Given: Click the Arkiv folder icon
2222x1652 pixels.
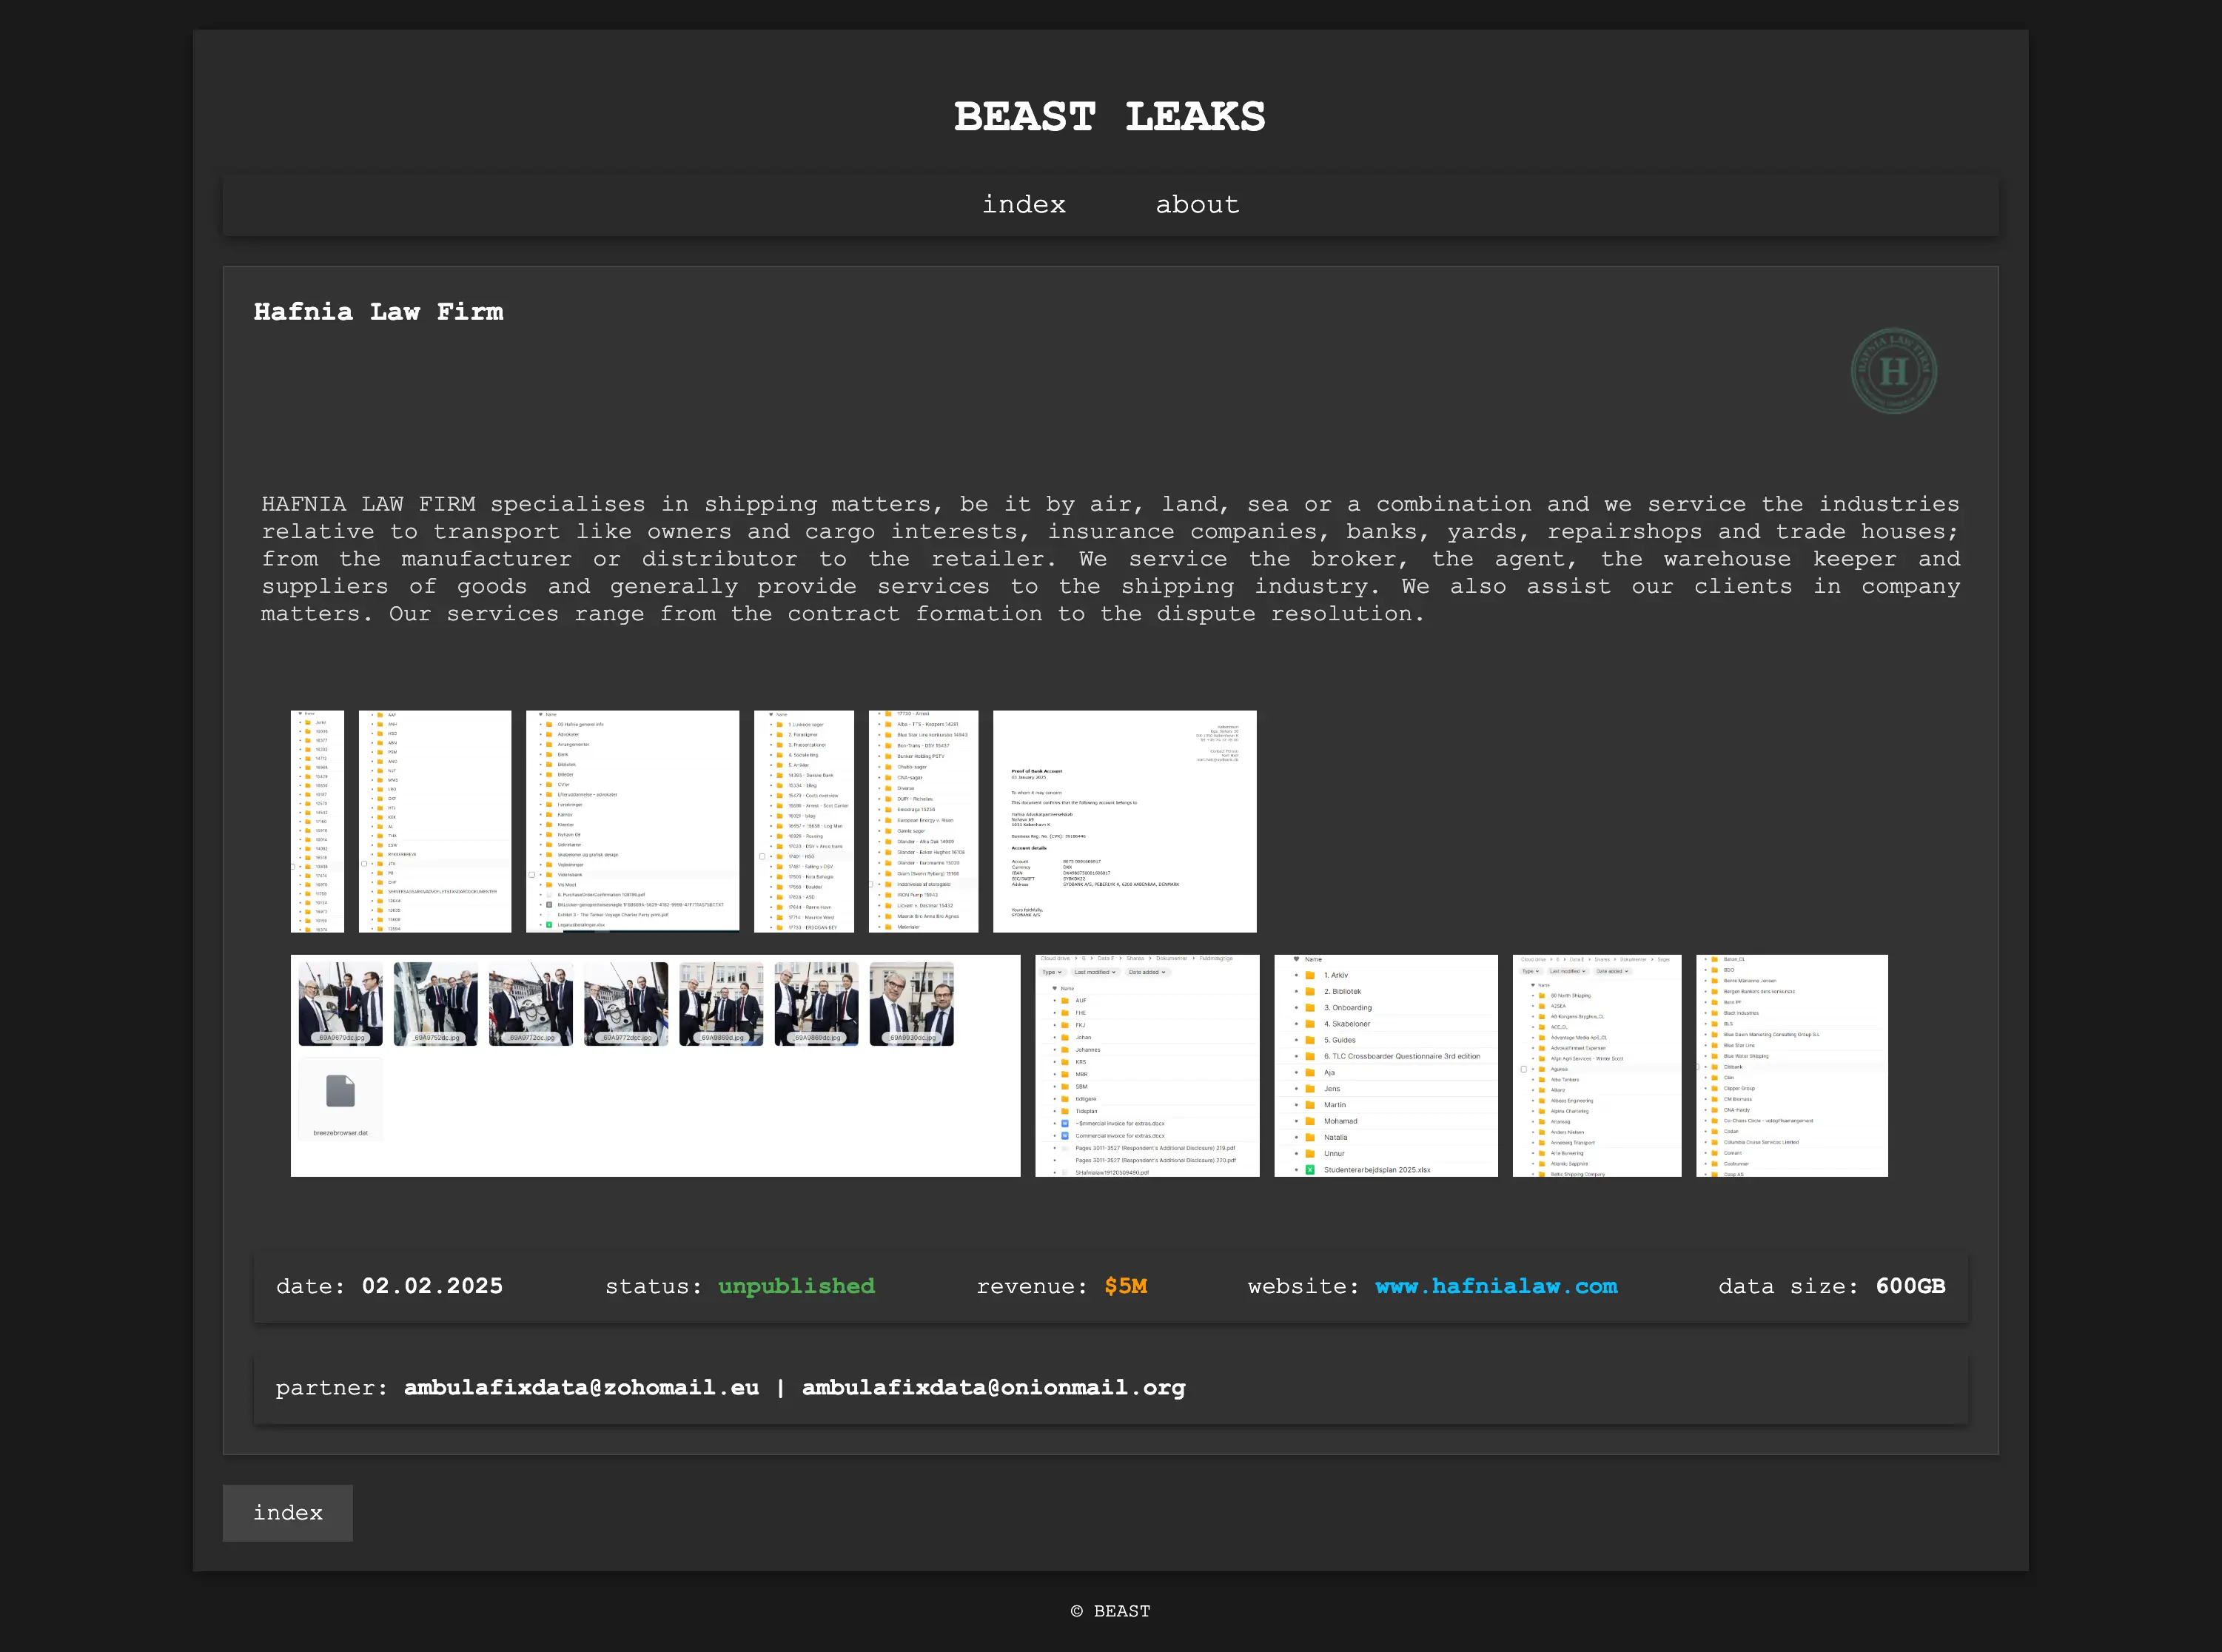Looking at the screenshot, I should pos(1310,975).
